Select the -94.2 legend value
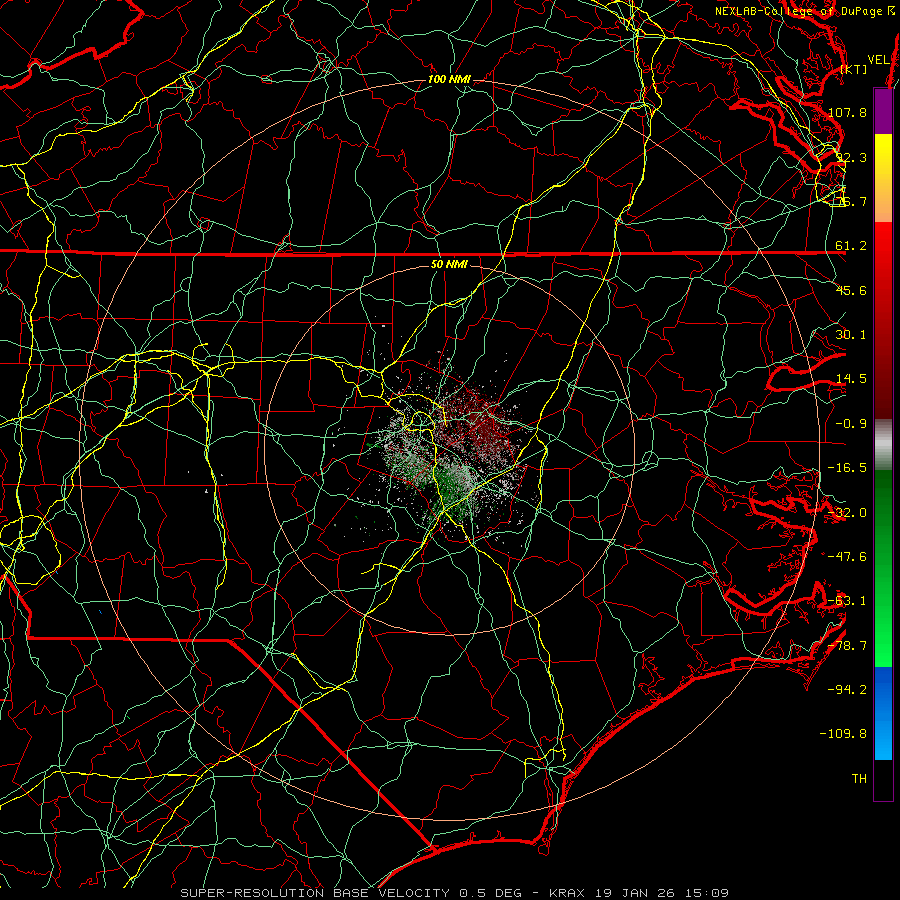Screen dimensions: 900x900 (x=847, y=690)
